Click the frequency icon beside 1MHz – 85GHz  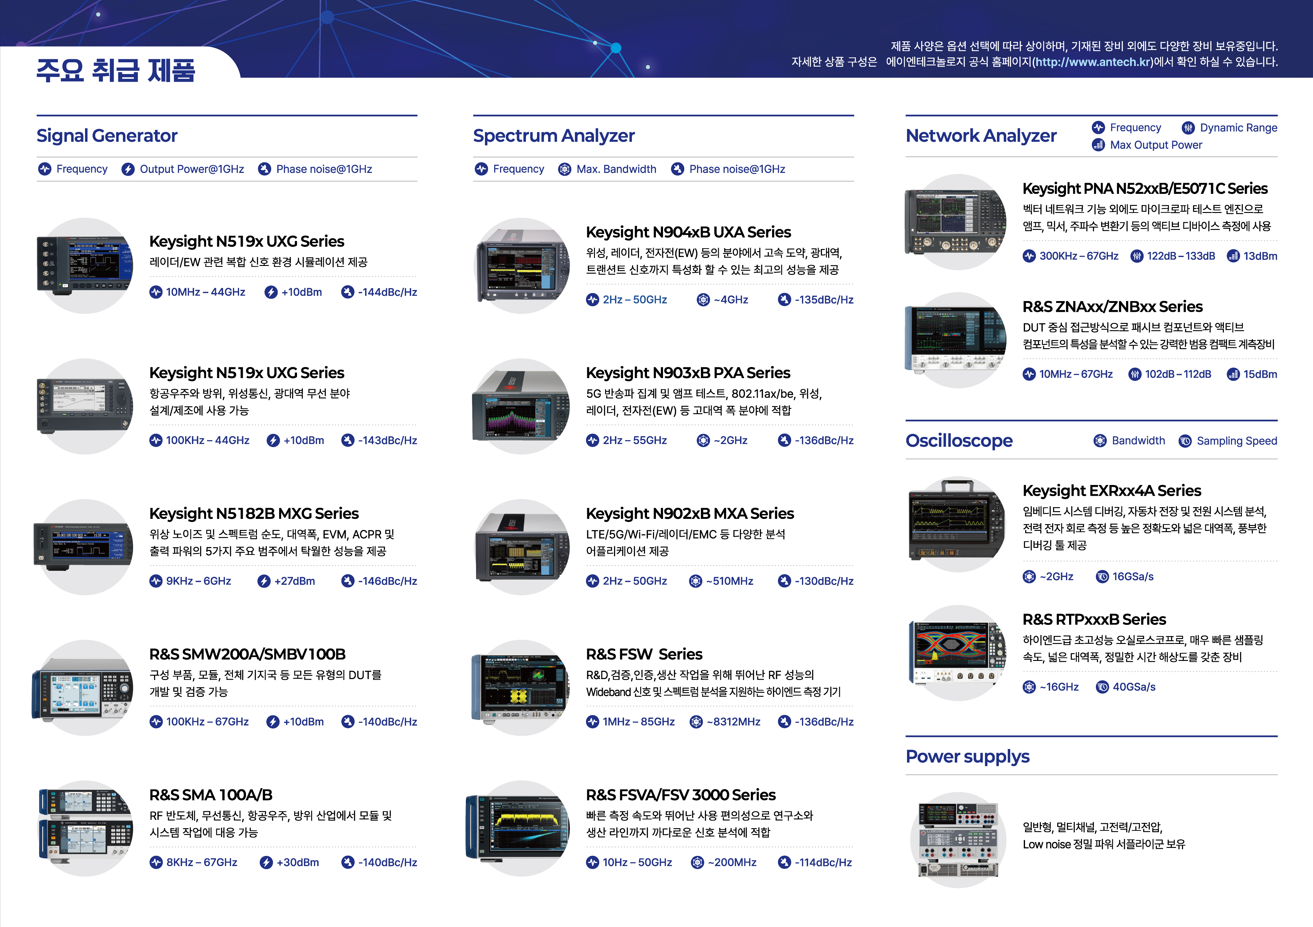(x=592, y=722)
